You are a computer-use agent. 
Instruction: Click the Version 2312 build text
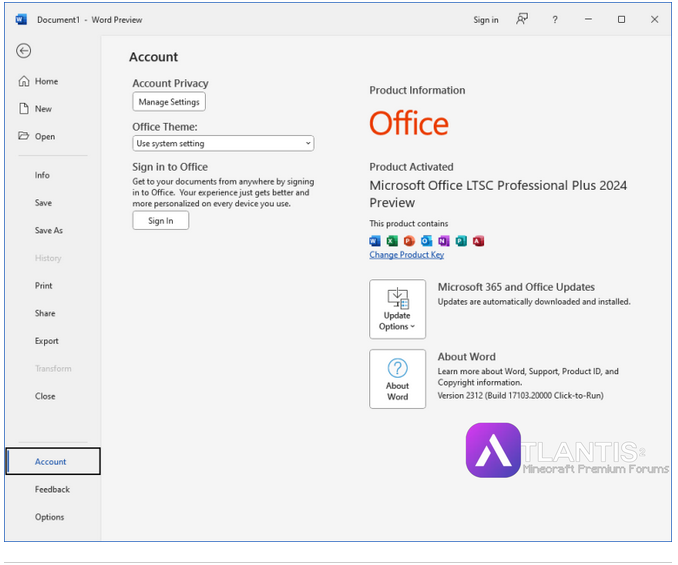click(520, 396)
